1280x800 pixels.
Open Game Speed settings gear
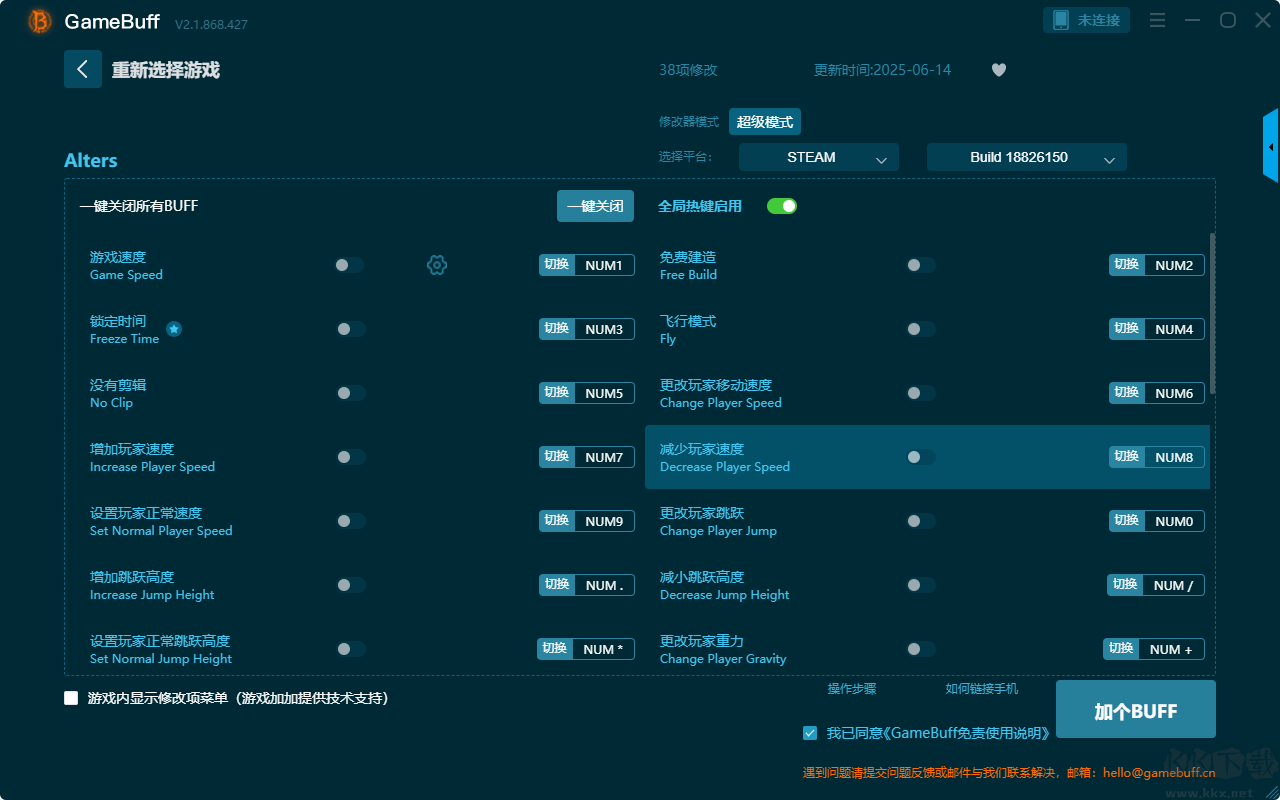click(437, 265)
